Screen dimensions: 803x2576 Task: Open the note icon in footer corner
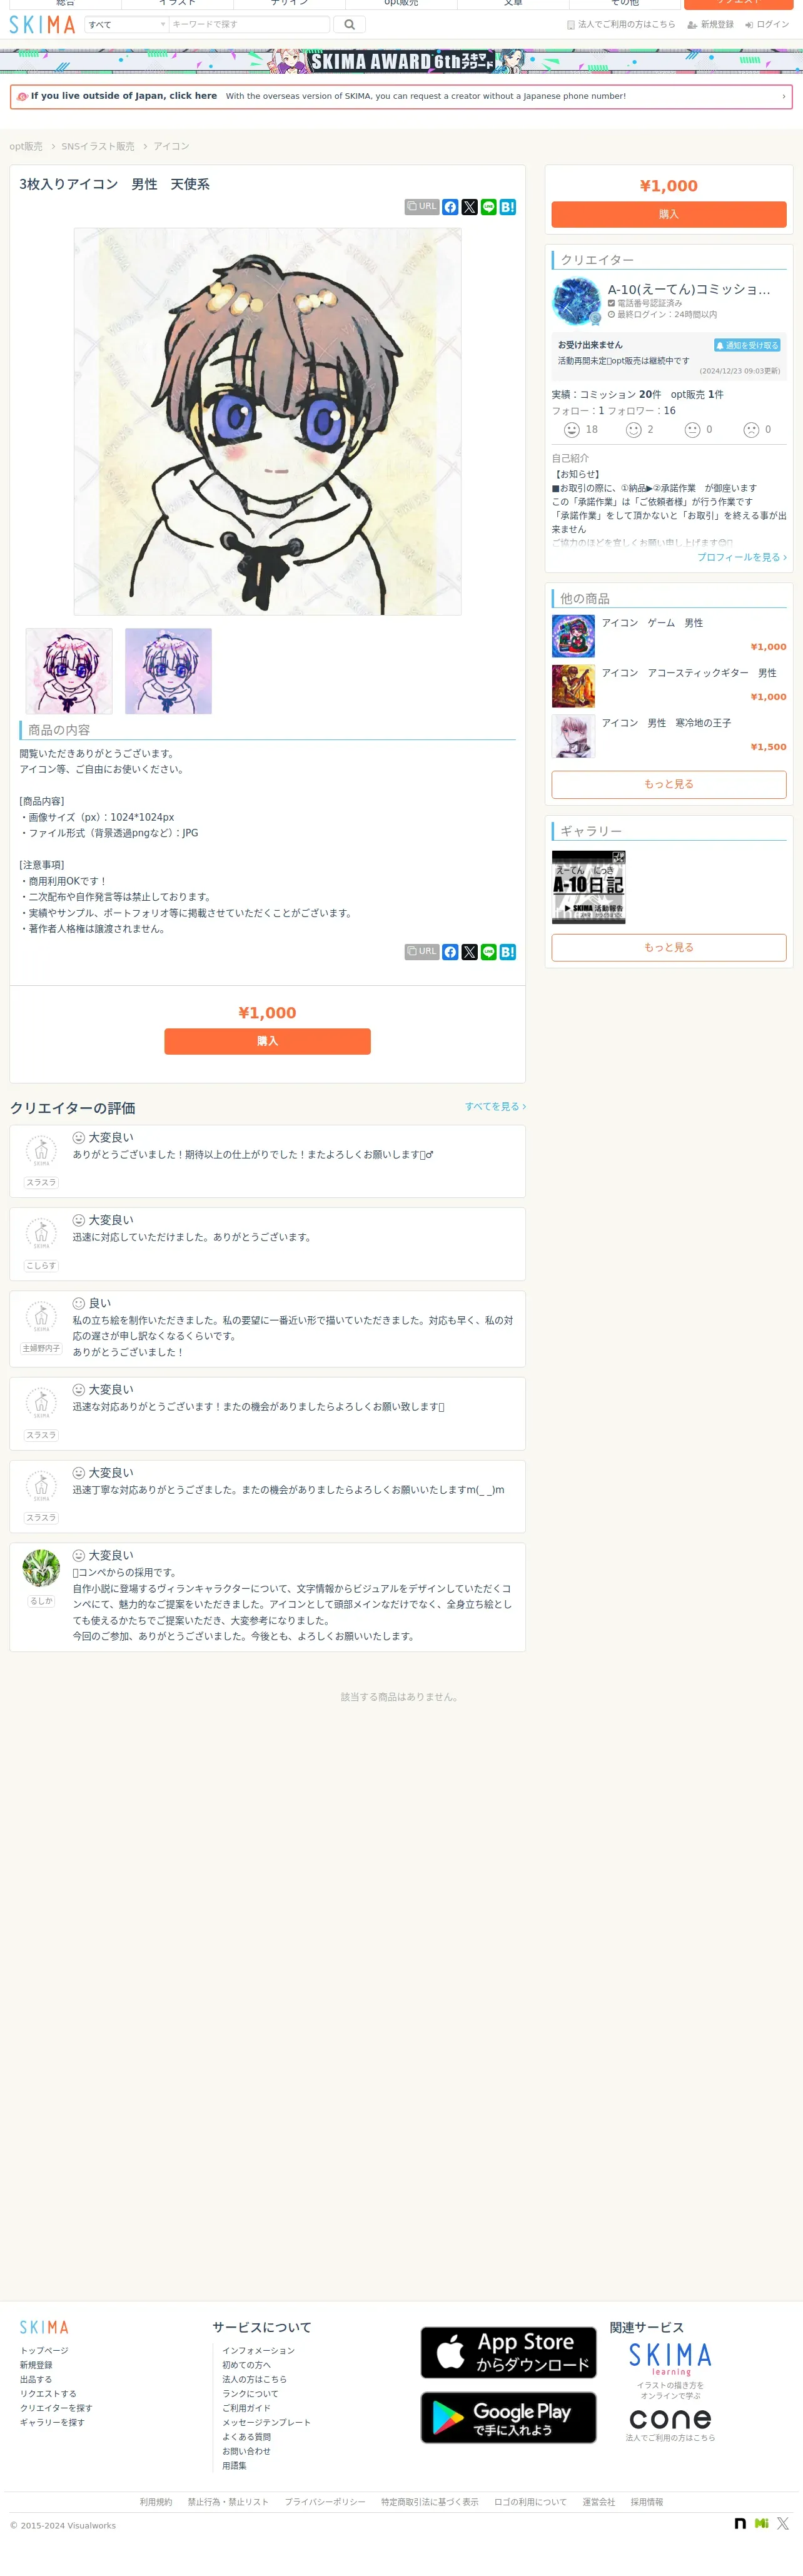click(x=740, y=2524)
